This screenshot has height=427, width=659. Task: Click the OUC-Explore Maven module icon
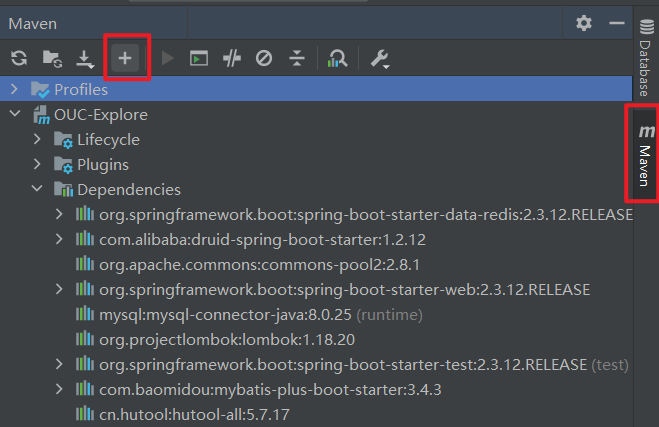(41, 115)
